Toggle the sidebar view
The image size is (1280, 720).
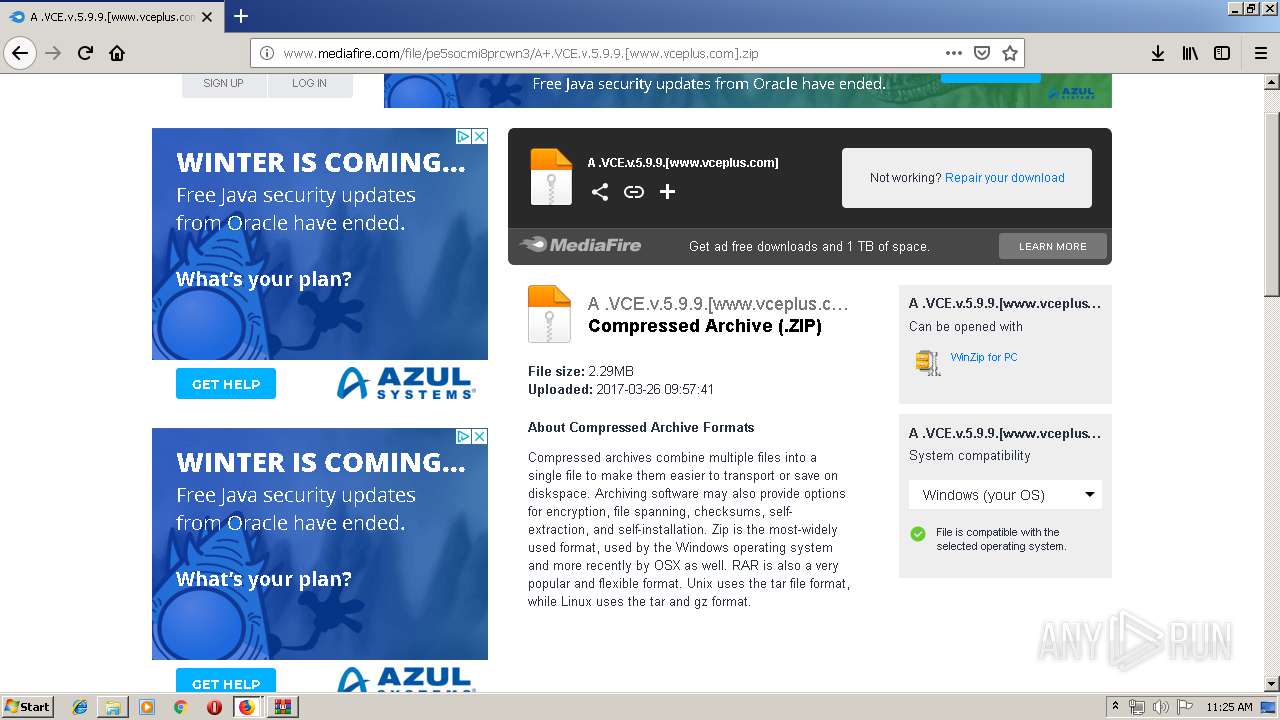pyautogui.click(x=1222, y=53)
